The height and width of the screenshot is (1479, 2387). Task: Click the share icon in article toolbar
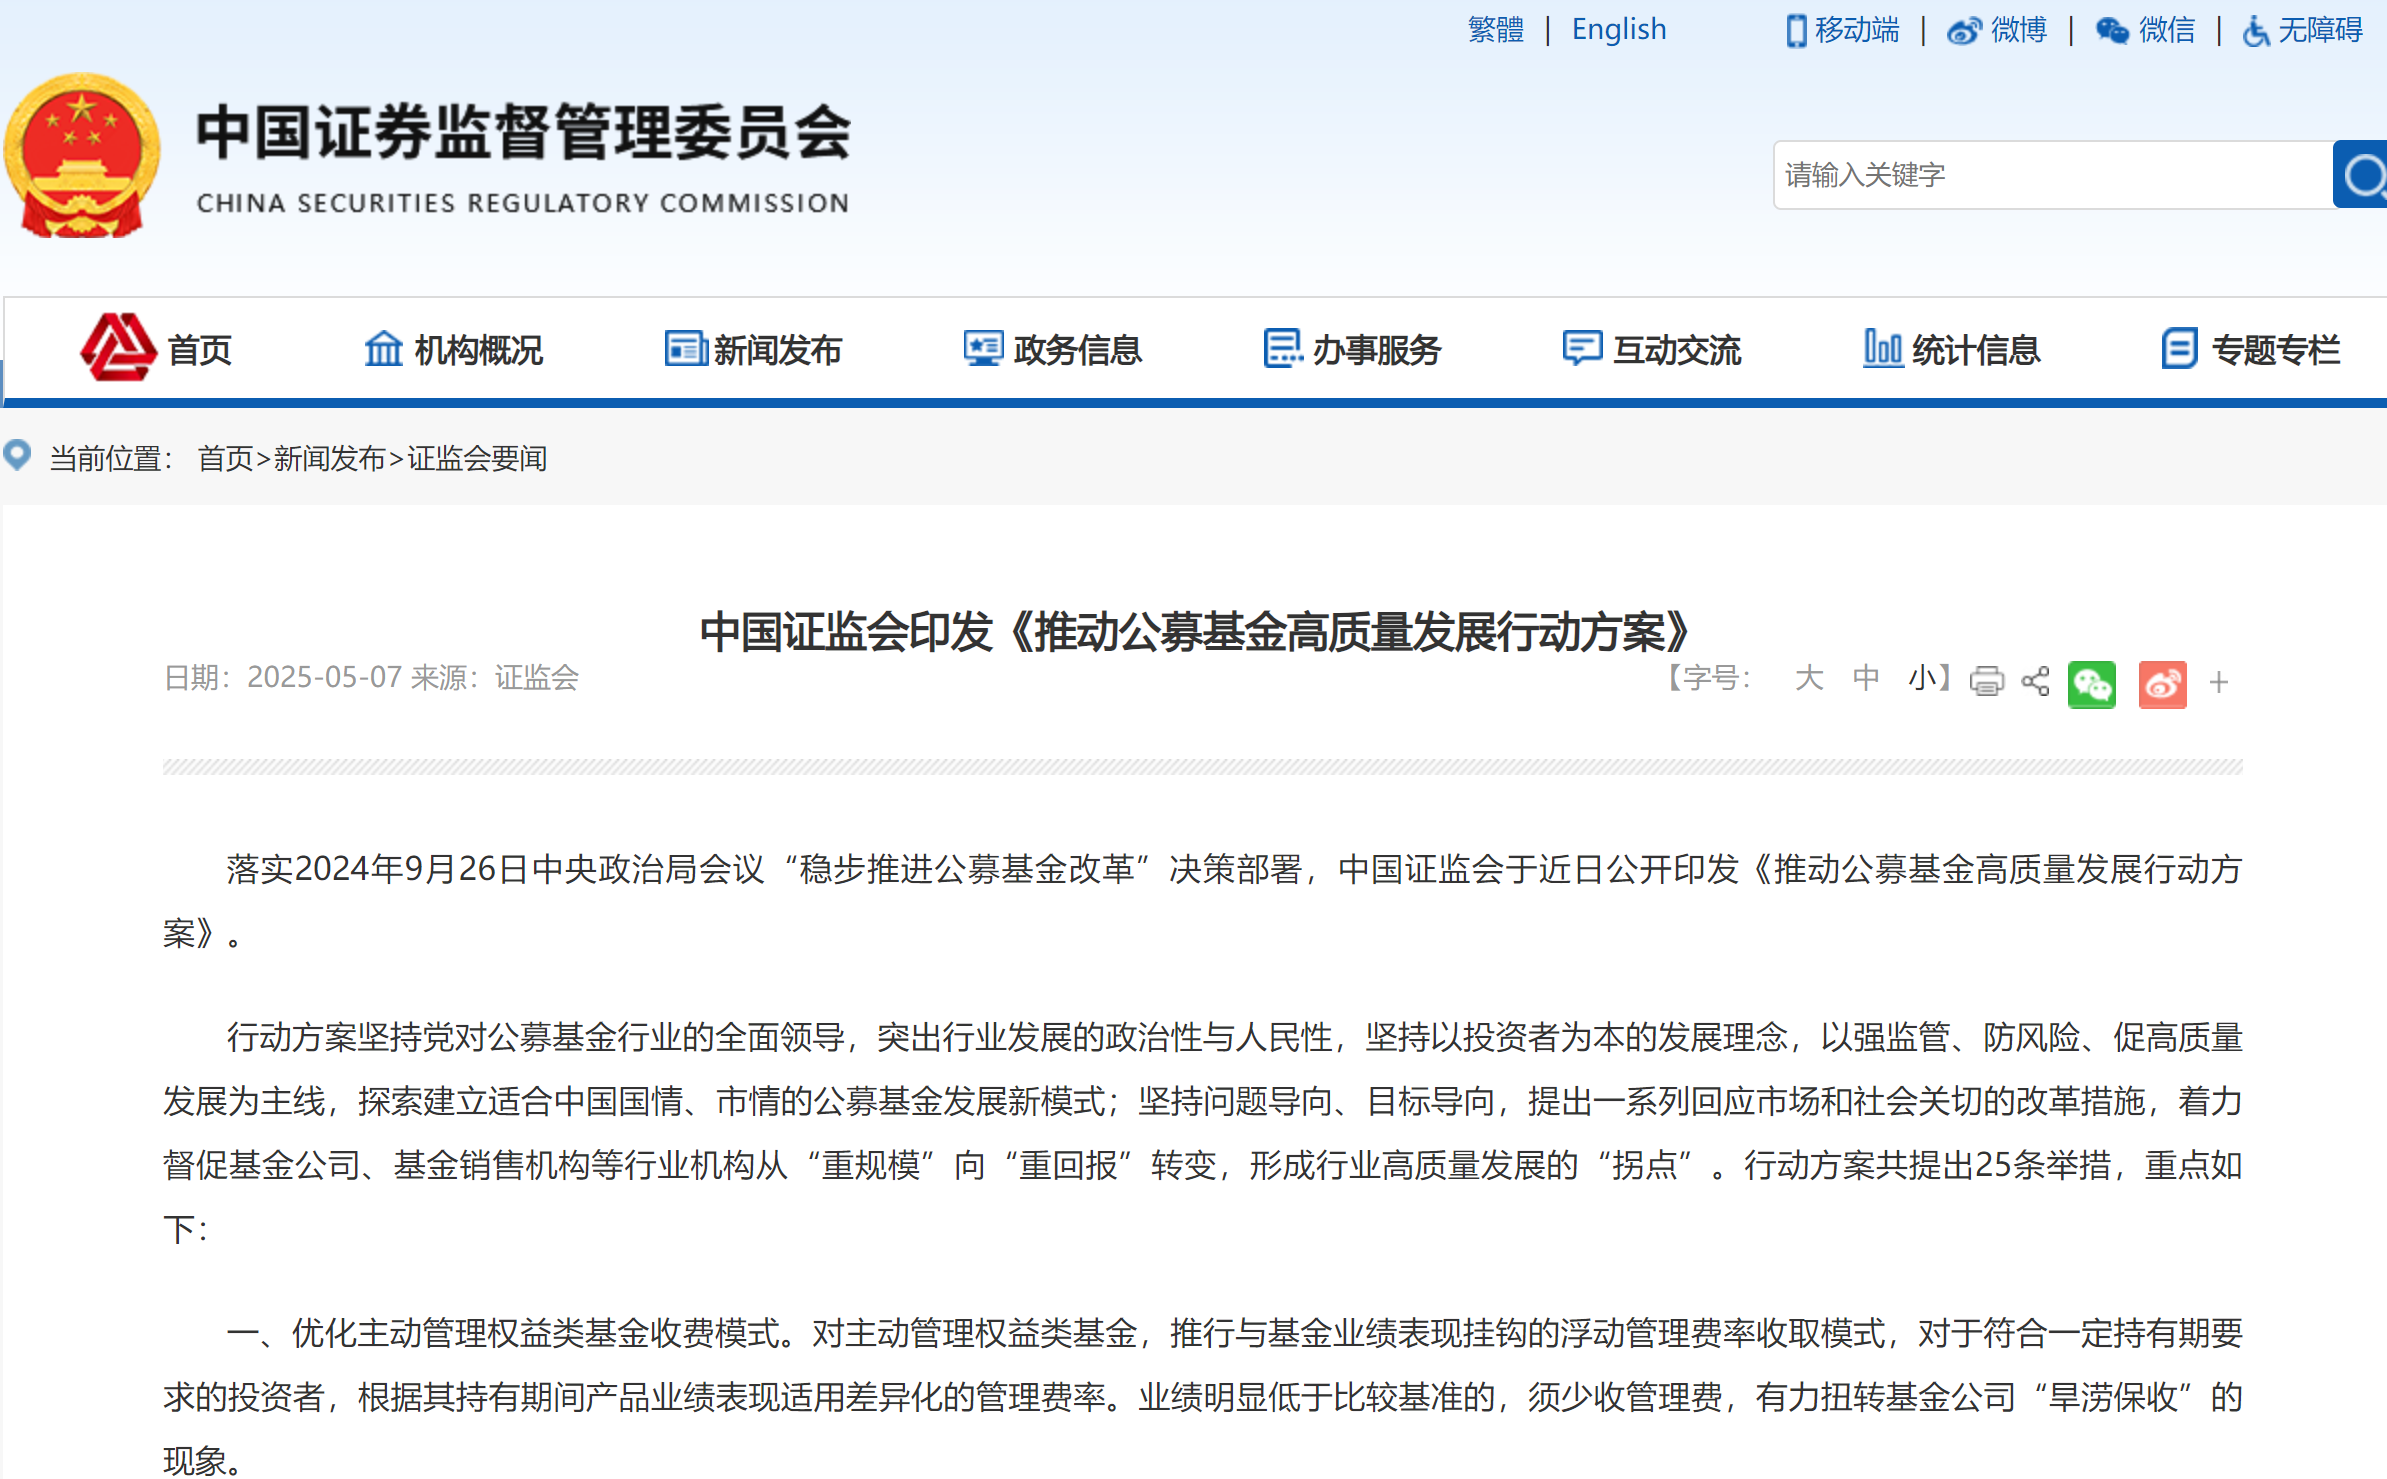click(2035, 681)
